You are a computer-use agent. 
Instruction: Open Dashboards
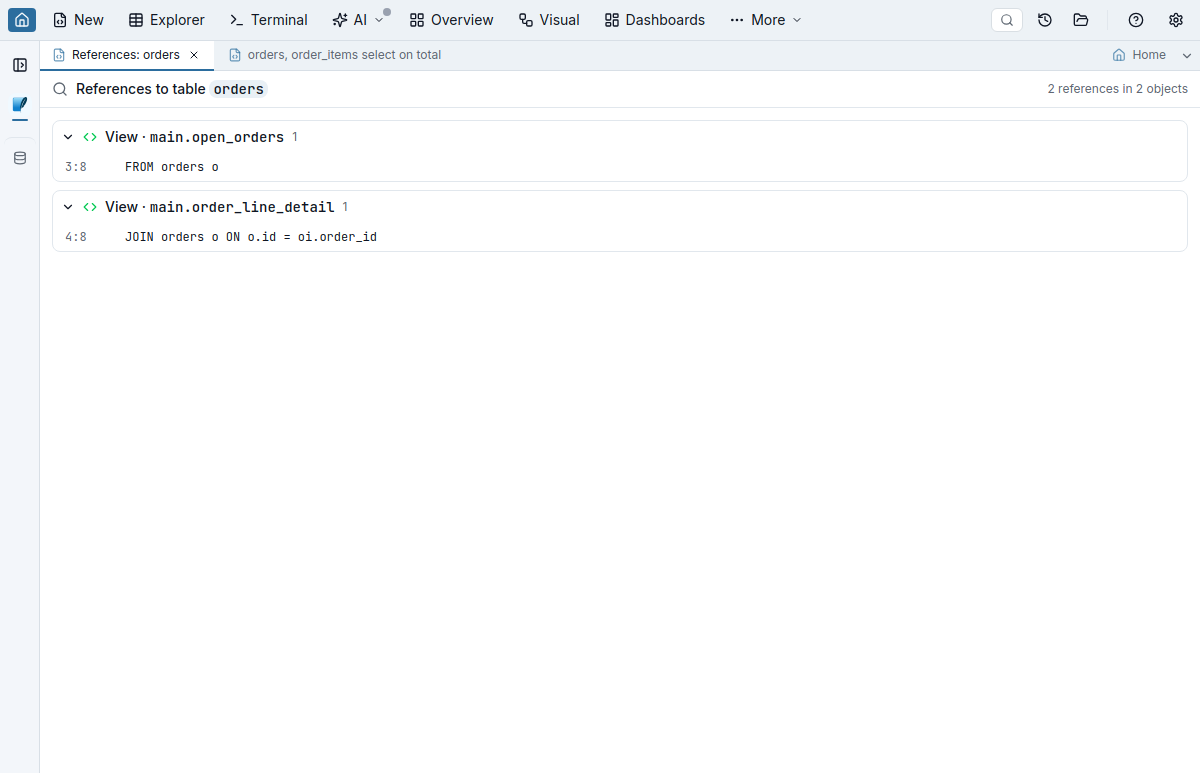coord(655,20)
